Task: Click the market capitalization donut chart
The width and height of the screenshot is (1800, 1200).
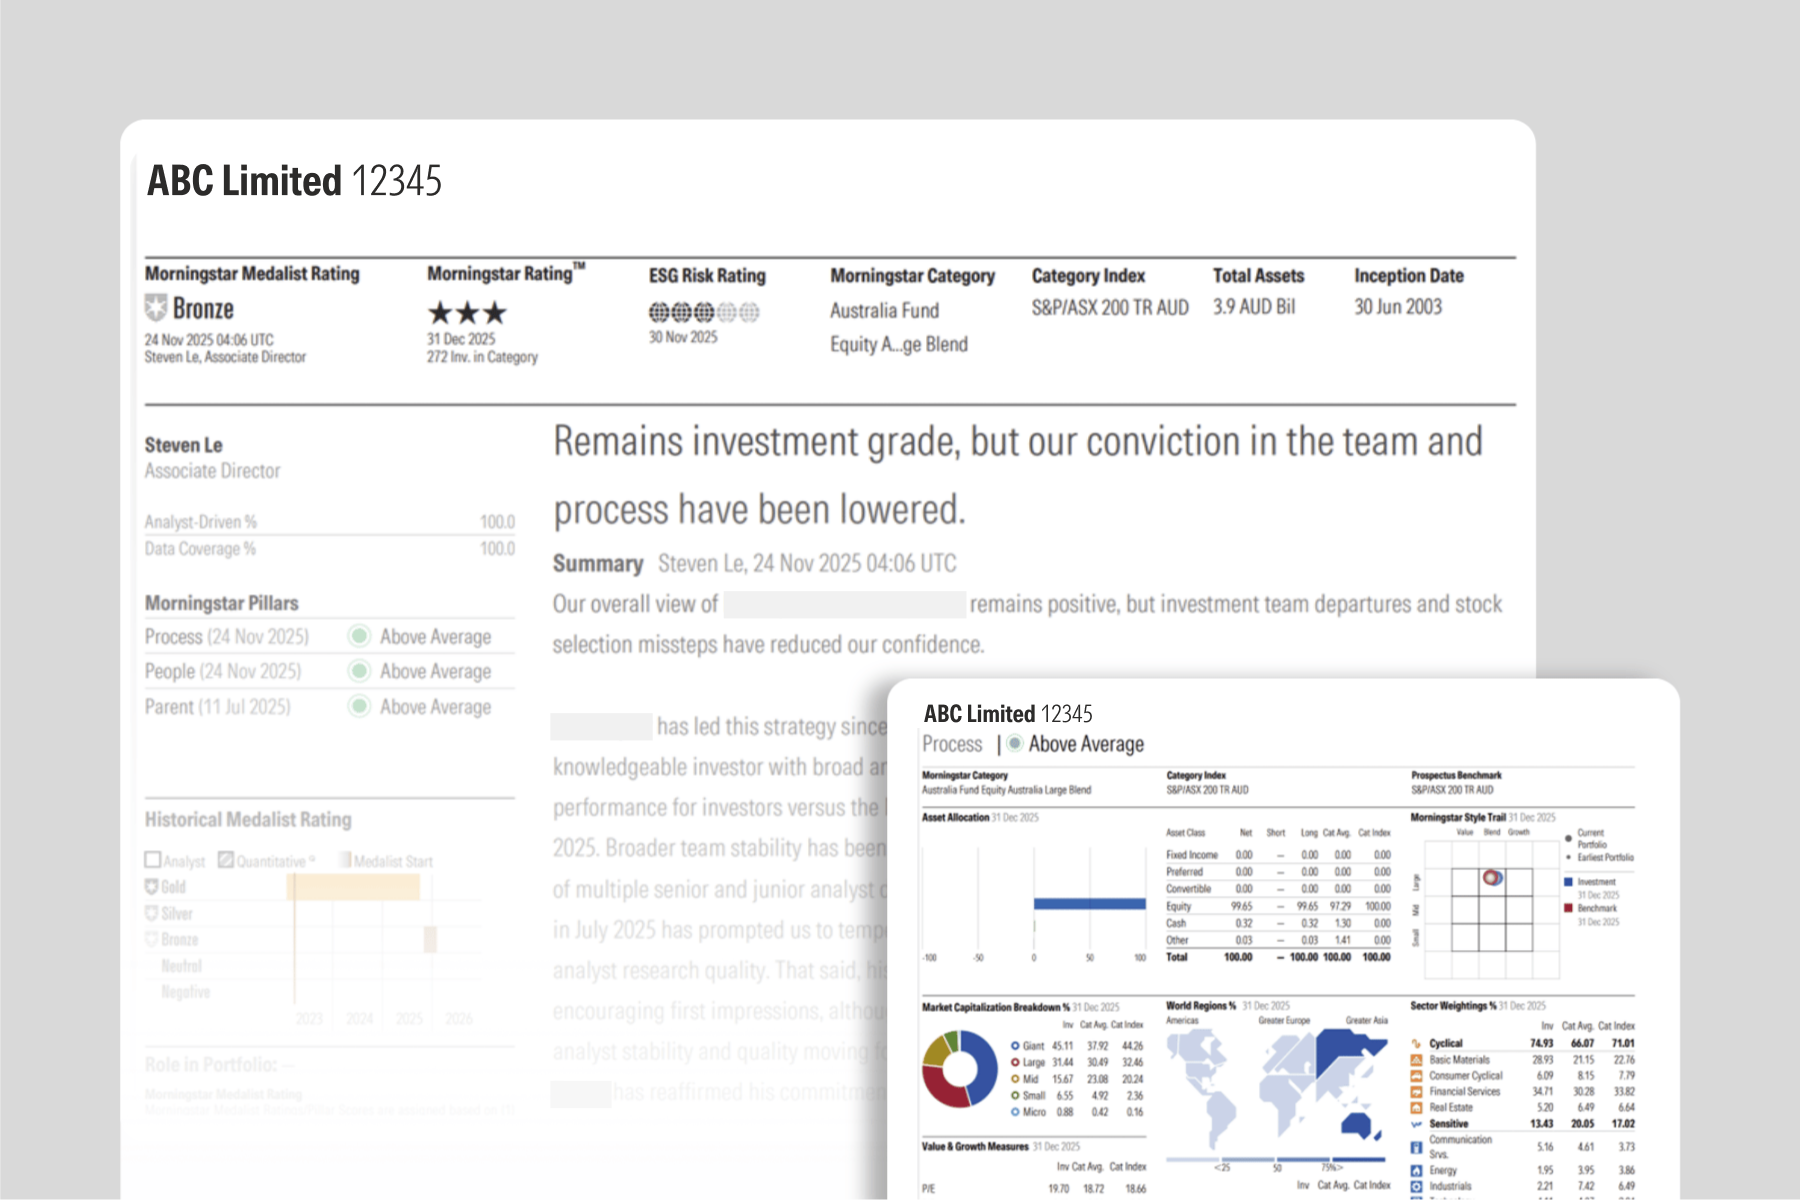Action: click(959, 1069)
